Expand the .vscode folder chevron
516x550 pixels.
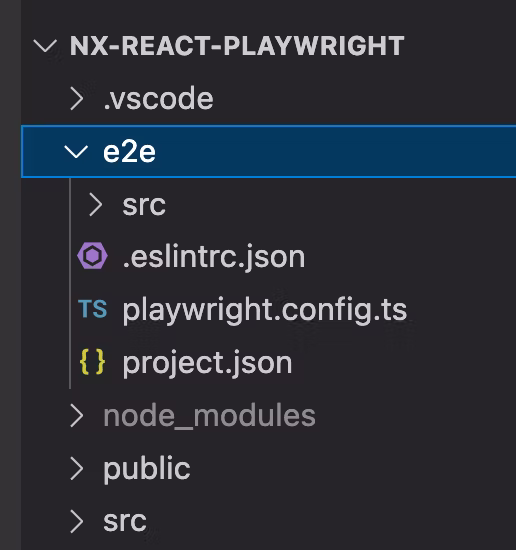pos(77,99)
